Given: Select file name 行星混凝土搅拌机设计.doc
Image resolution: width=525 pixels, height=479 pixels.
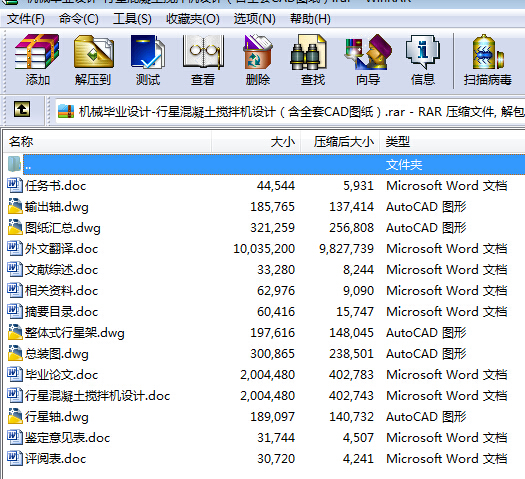Looking at the screenshot, I should (97, 396).
